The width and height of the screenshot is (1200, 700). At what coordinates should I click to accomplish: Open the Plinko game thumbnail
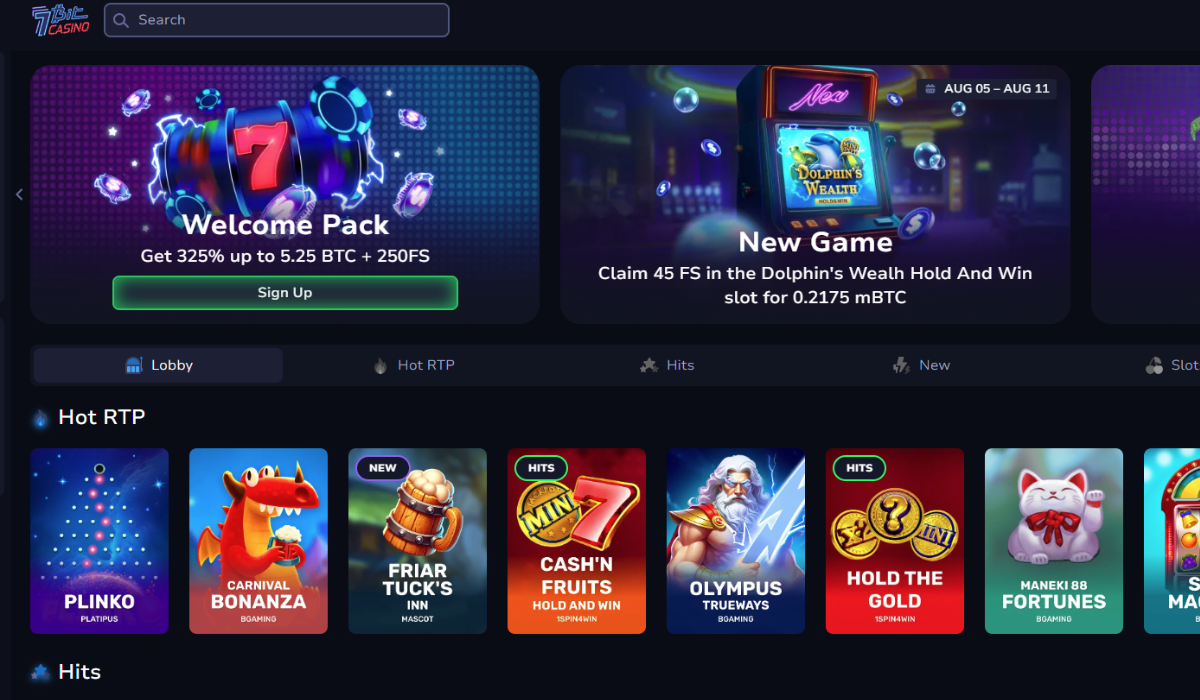point(99,541)
